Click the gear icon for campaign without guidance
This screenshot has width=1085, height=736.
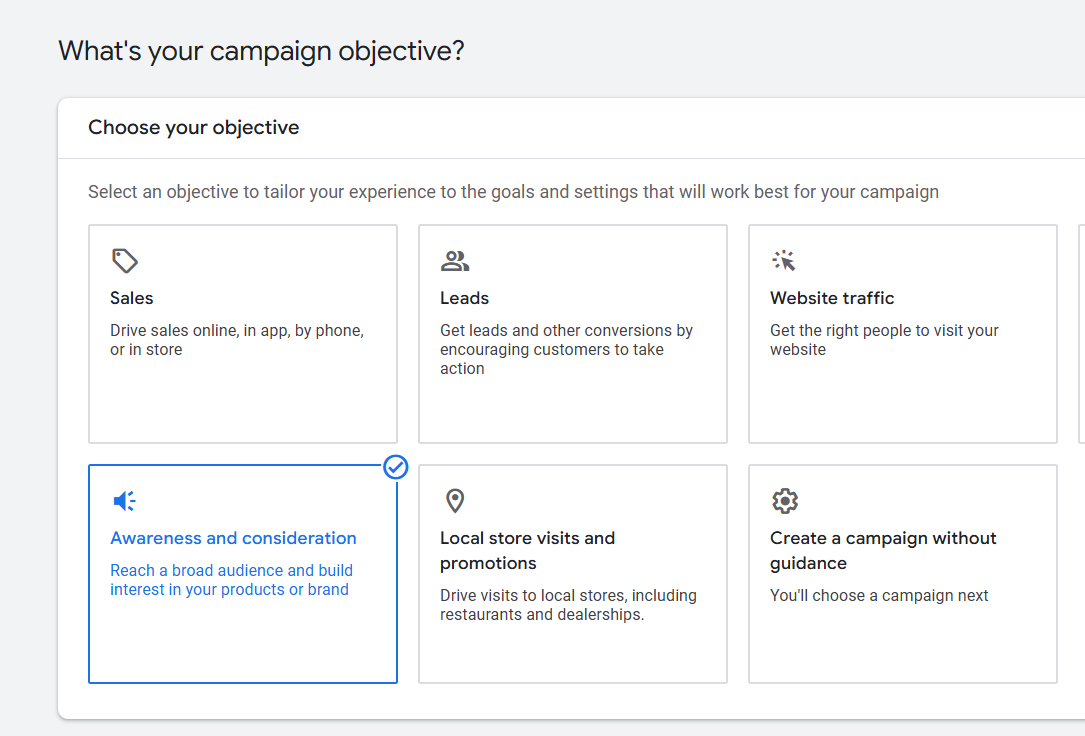(785, 501)
